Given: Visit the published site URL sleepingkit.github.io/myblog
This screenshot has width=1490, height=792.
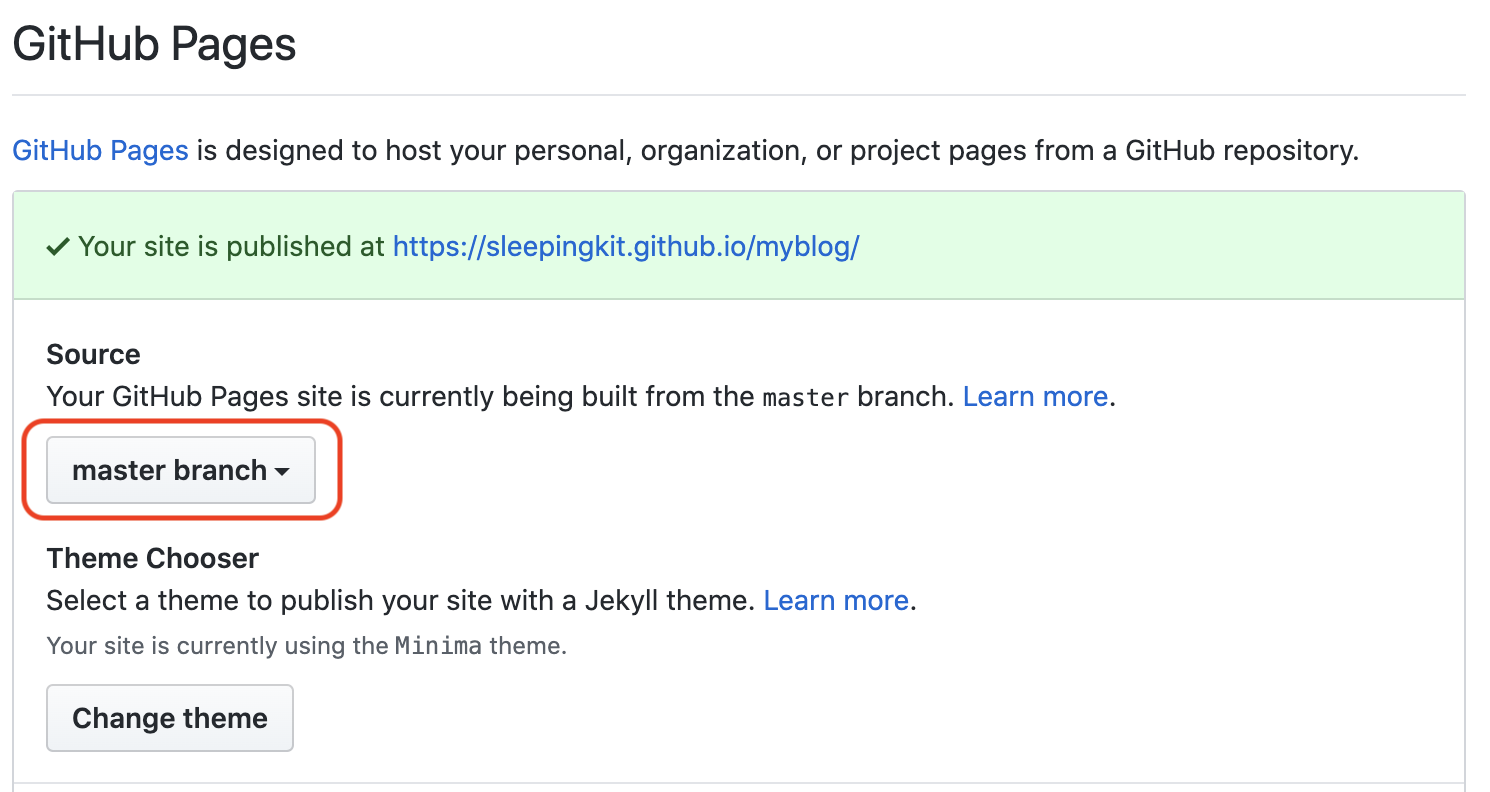Looking at the screenshot, I should pyautogui.click(x=626, y=247).
